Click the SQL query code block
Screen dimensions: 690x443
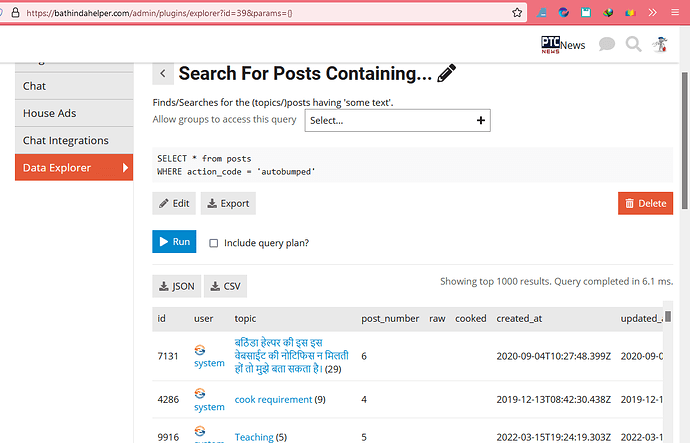click(412, 165)
